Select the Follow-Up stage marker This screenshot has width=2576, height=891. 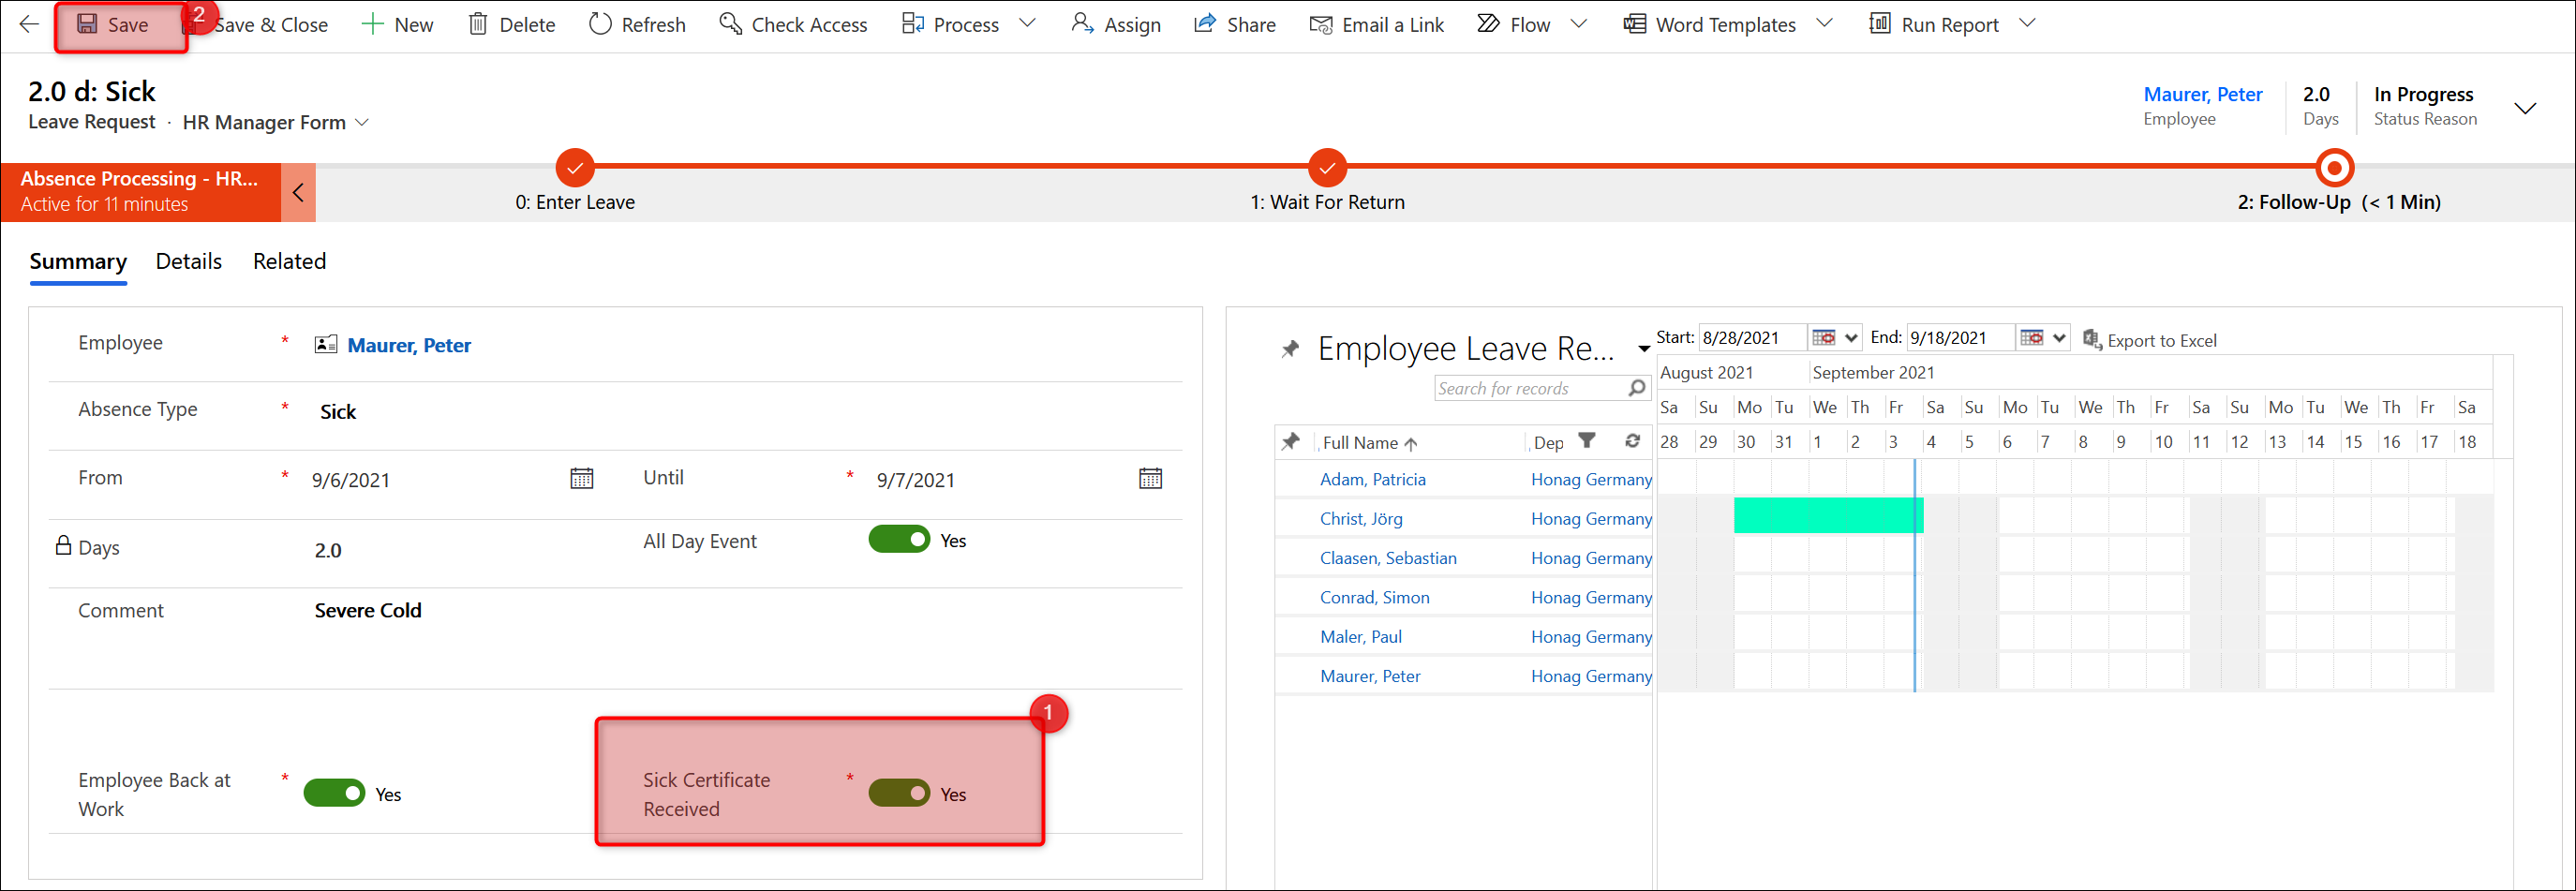tap(2334, 168)
